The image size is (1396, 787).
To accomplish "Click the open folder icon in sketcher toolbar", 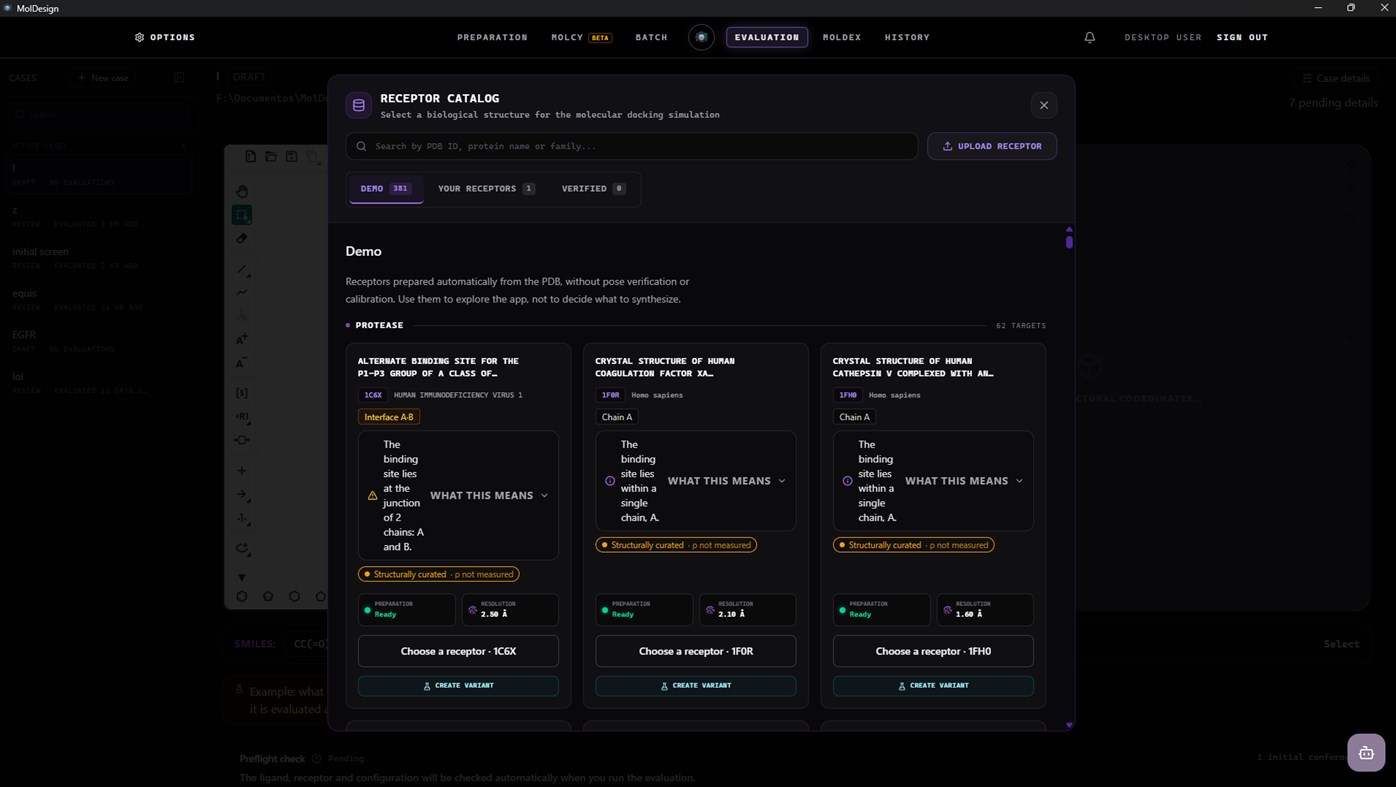I will coord(271,157).
